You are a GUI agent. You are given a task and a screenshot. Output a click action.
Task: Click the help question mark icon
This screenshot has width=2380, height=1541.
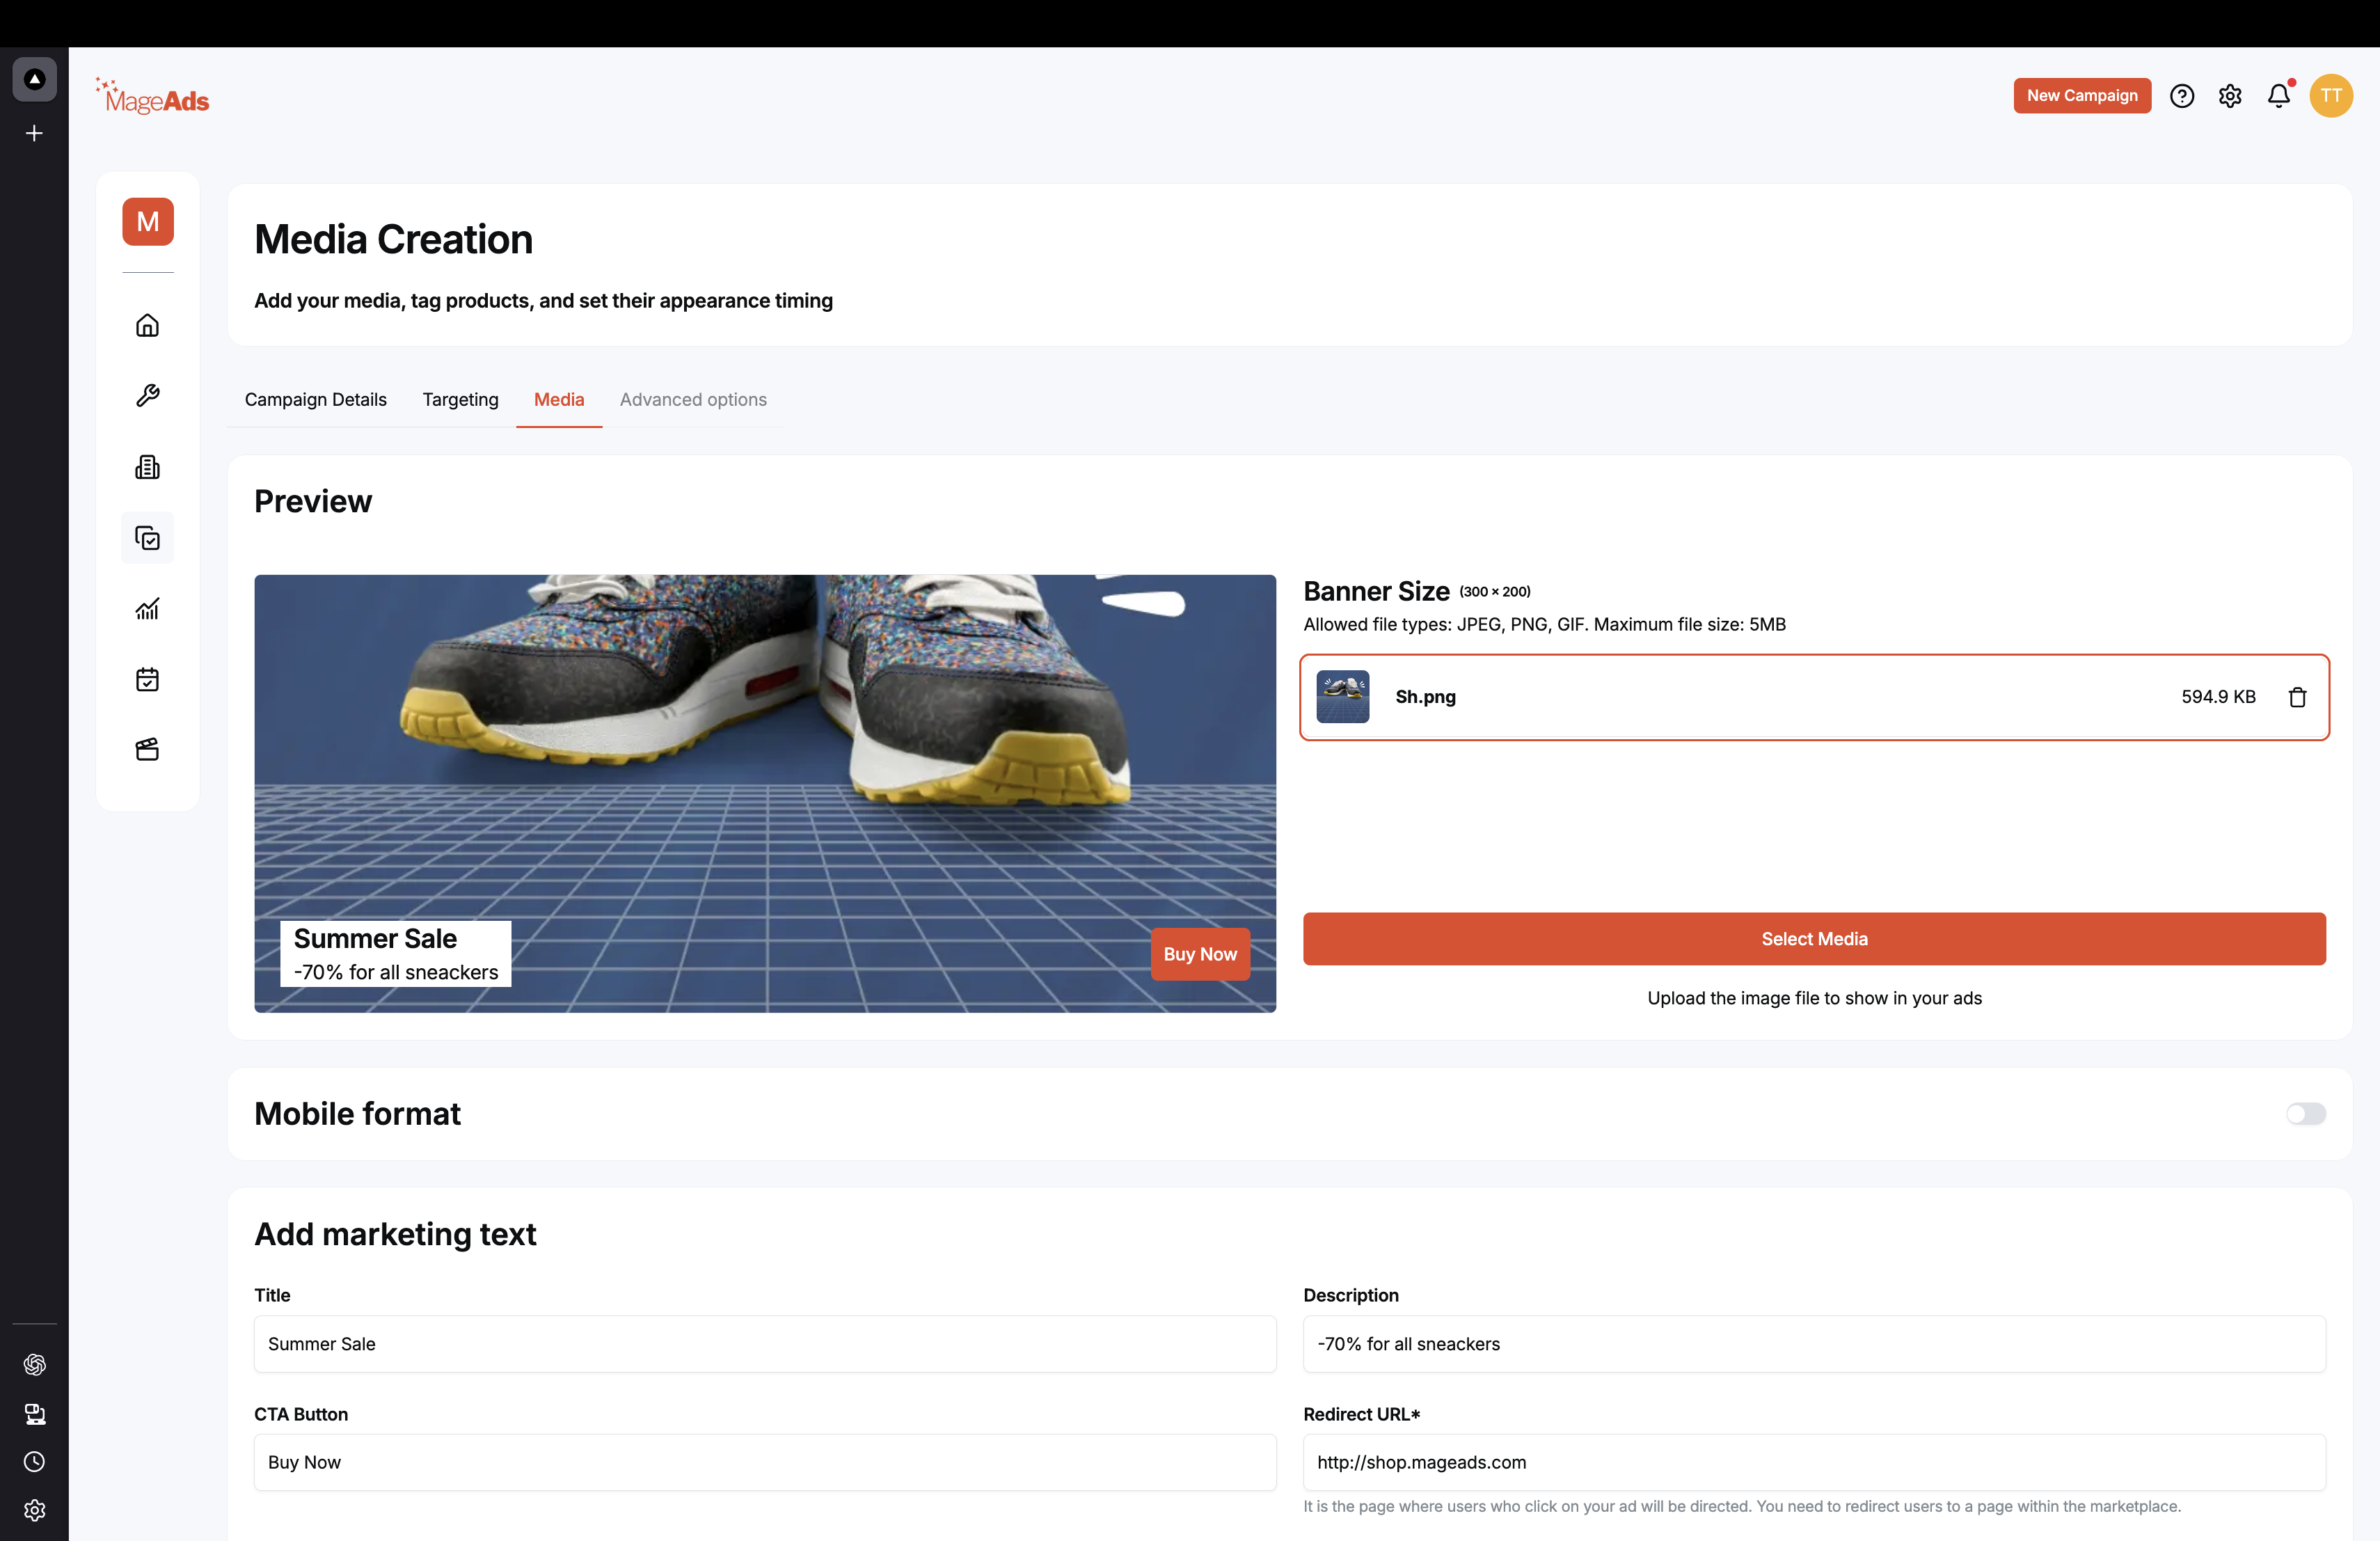coord(2182,96)
